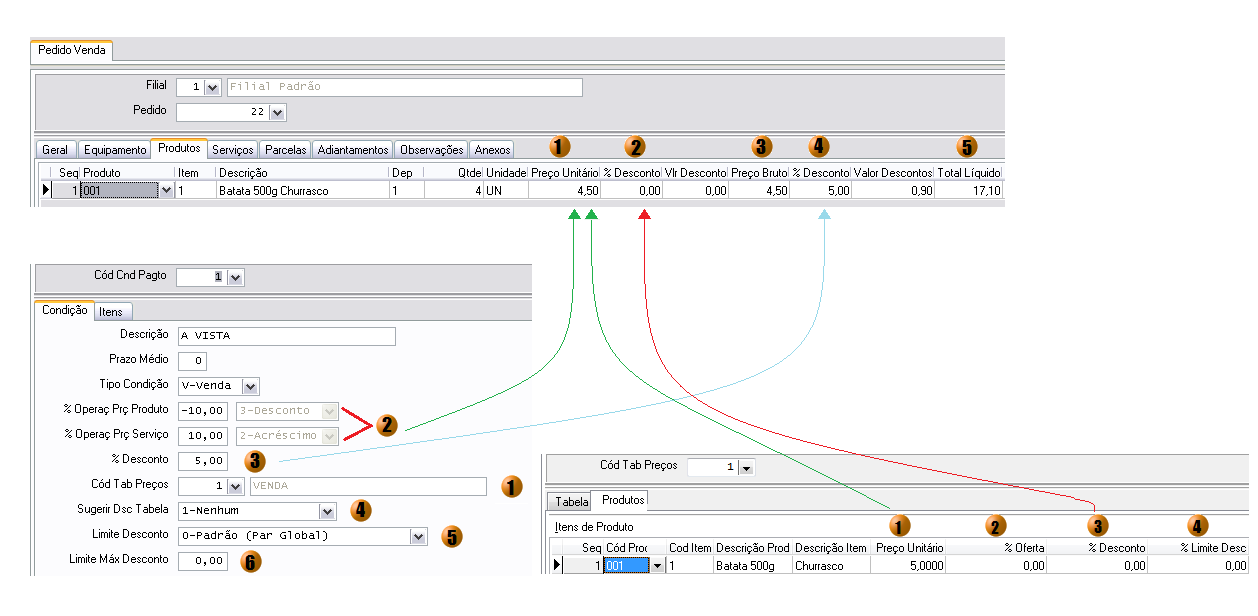Image resolution: width=1258 pixels, height=616 pixels.
Task: Click marker 3 next to the % Desconto field
Action: 256,461
